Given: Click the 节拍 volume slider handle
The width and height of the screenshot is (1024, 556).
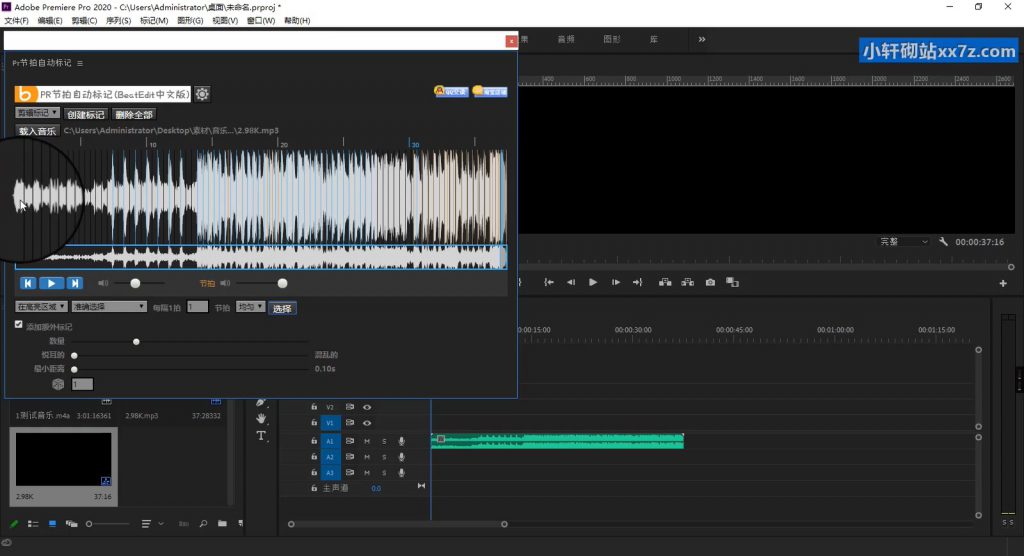Looking at the screenshot, I should pyautogui.click(x=282, y=284).
